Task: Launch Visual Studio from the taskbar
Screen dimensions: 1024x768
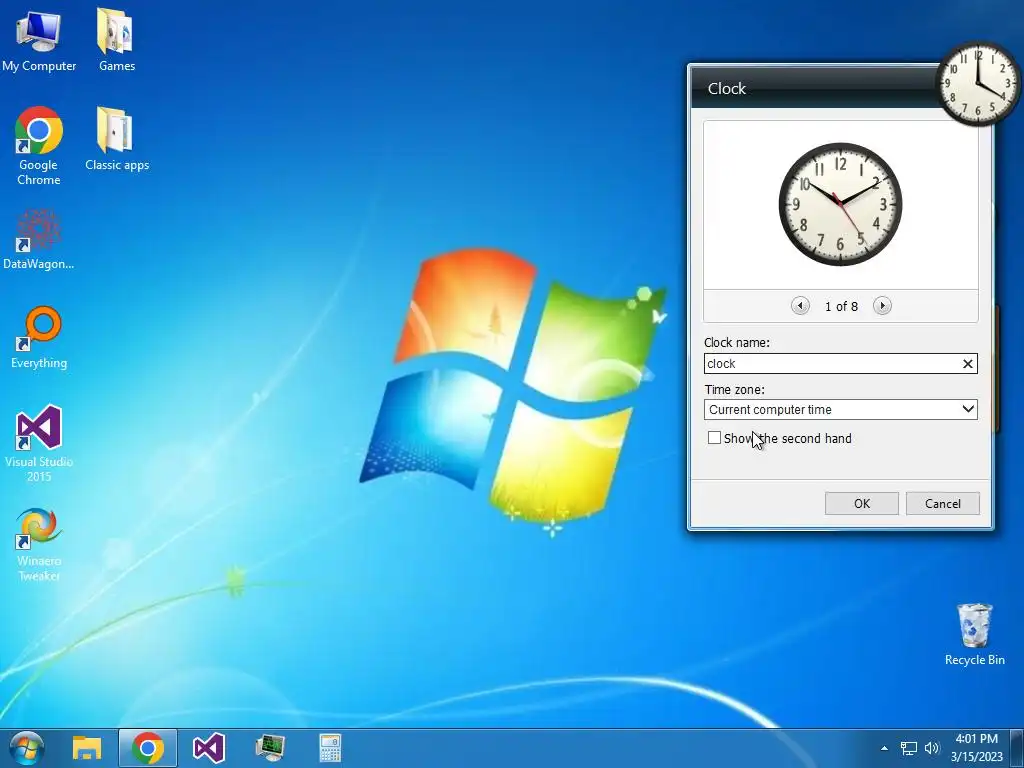Action: click(209, 748)
